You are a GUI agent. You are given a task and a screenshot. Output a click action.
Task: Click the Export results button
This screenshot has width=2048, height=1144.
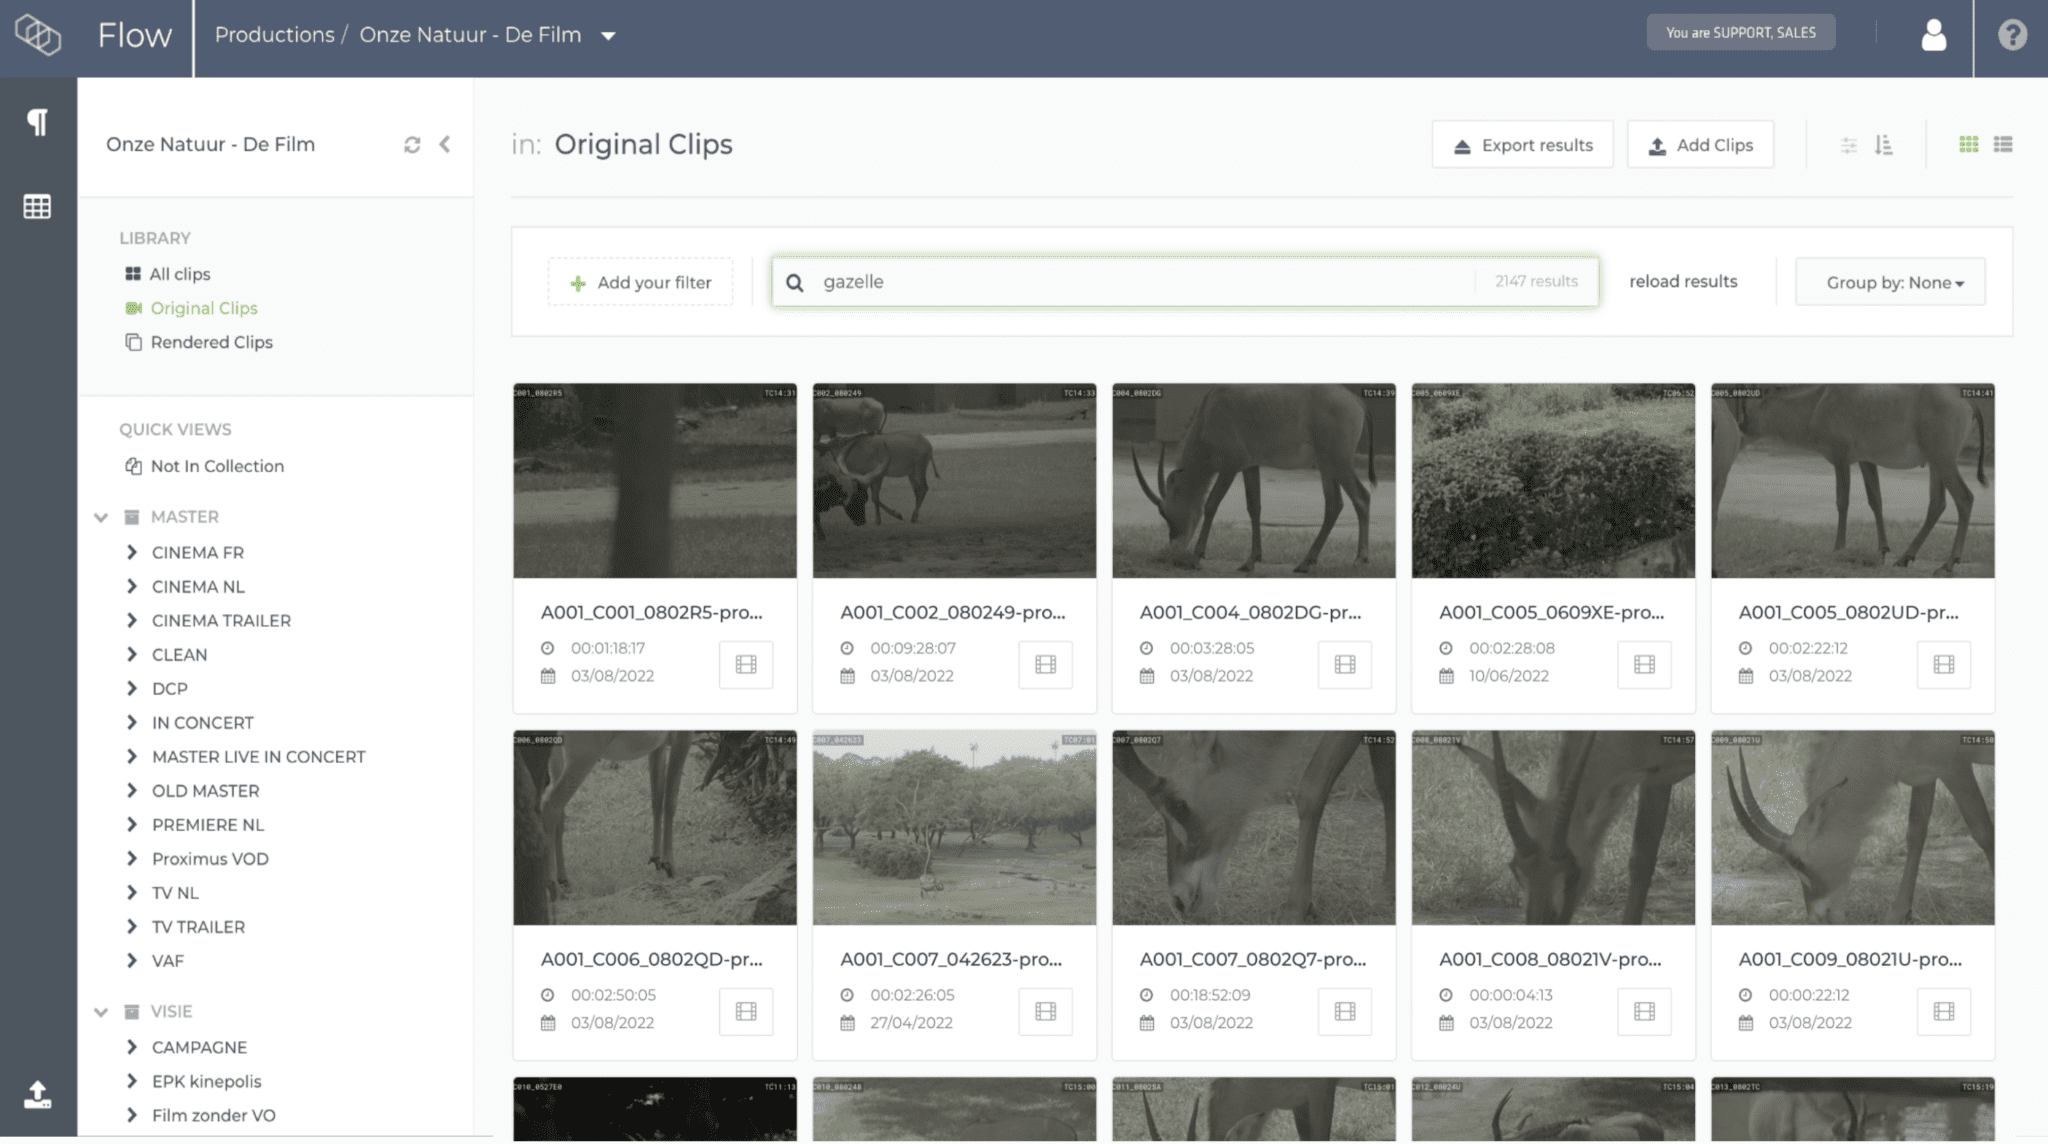point(1522,144)
